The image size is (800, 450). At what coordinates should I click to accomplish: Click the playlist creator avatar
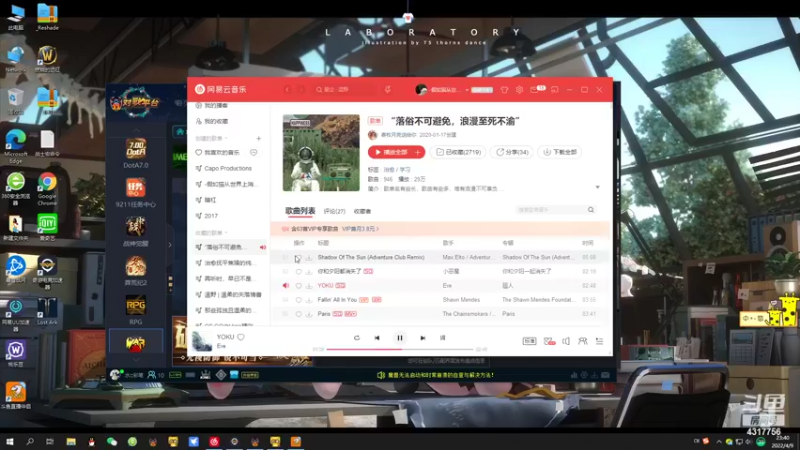click(x=372, y=135)
